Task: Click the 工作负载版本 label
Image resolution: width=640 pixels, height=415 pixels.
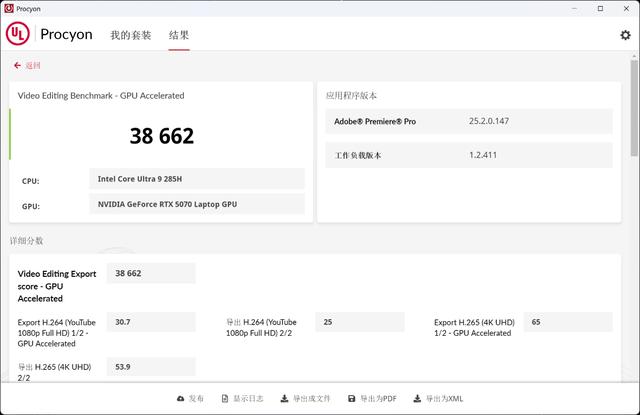Action: point(358,155)
